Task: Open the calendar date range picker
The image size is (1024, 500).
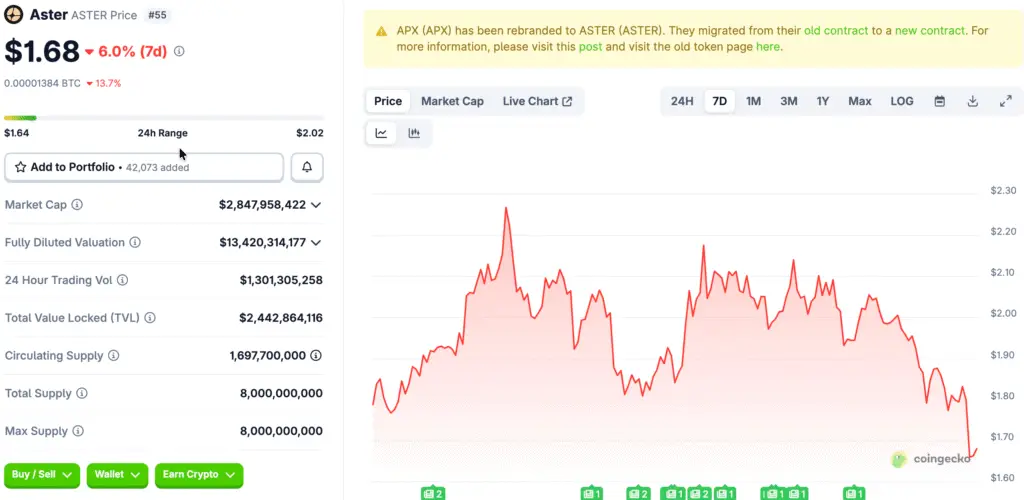Action: click(x=940, y=101)
